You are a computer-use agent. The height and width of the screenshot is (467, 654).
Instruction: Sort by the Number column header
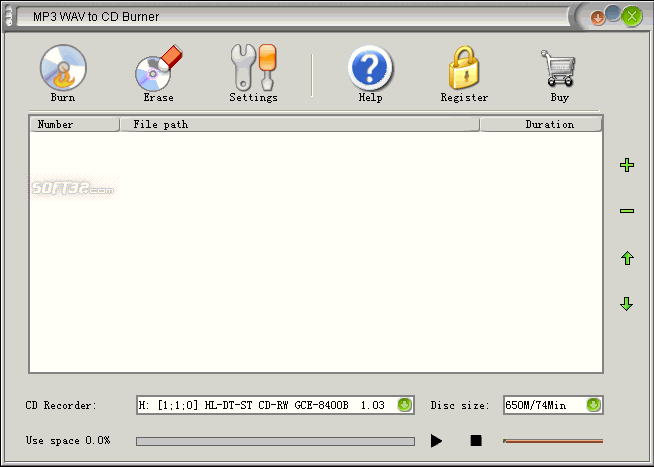(75, 124)
